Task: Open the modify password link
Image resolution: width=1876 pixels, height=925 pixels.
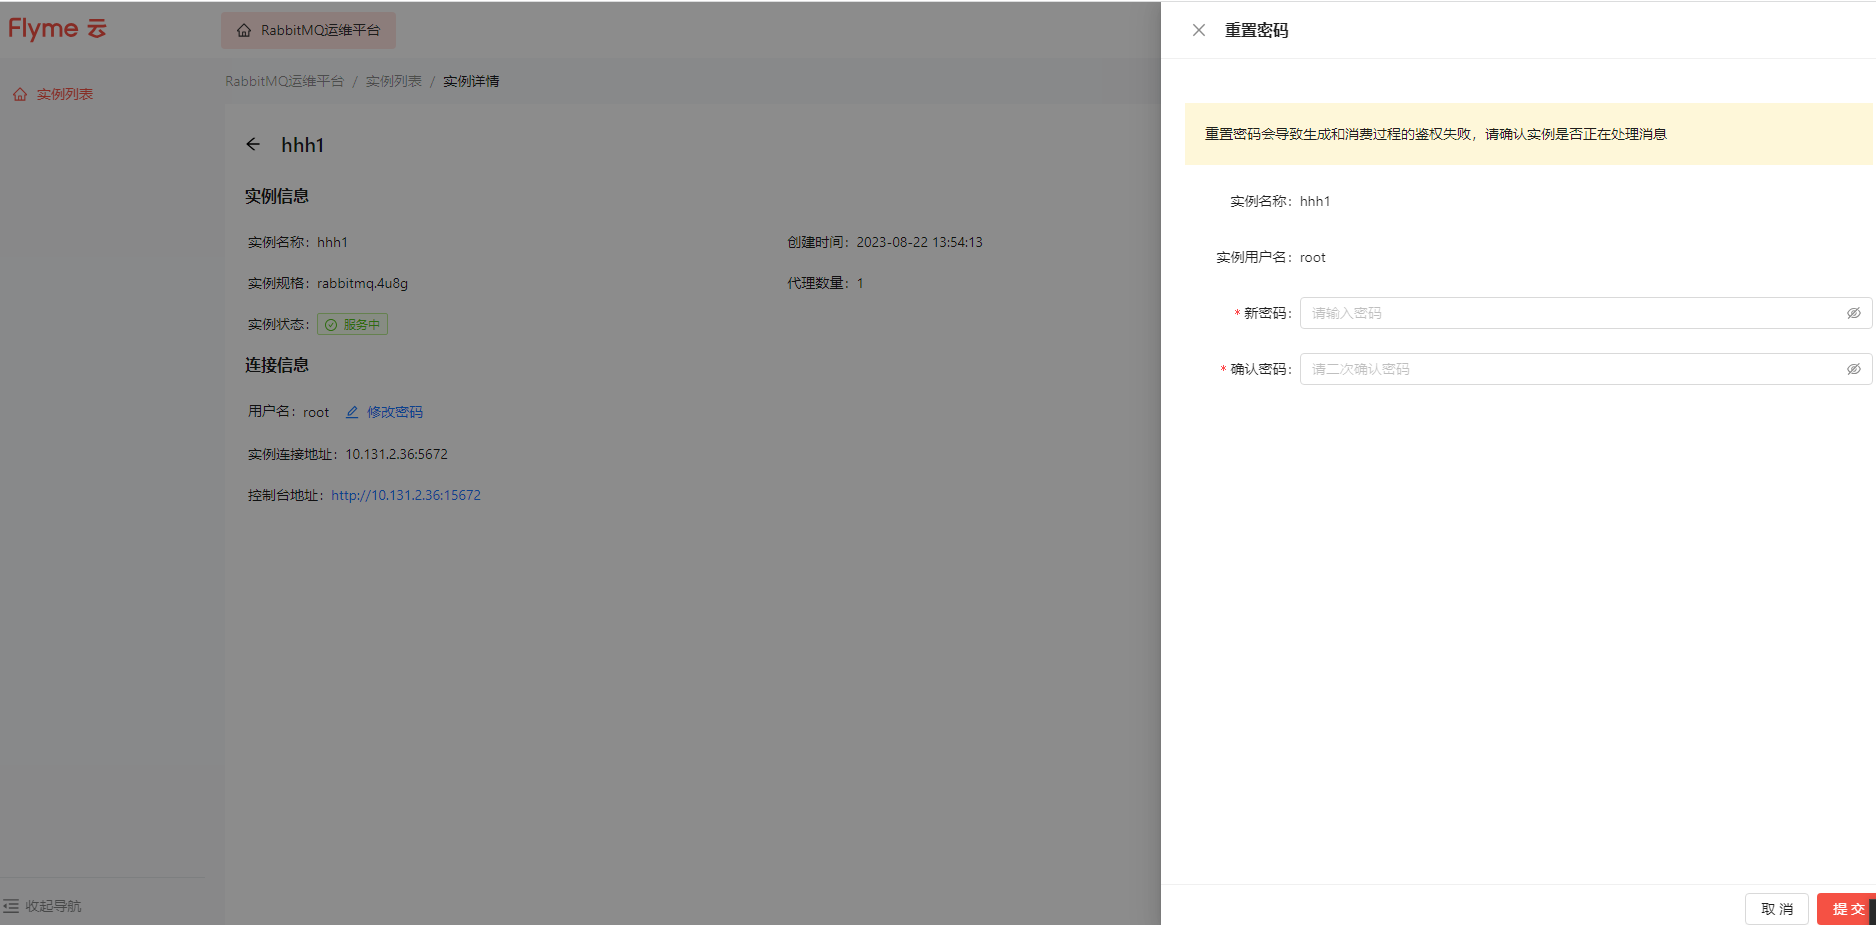Action: pos(394,412)
